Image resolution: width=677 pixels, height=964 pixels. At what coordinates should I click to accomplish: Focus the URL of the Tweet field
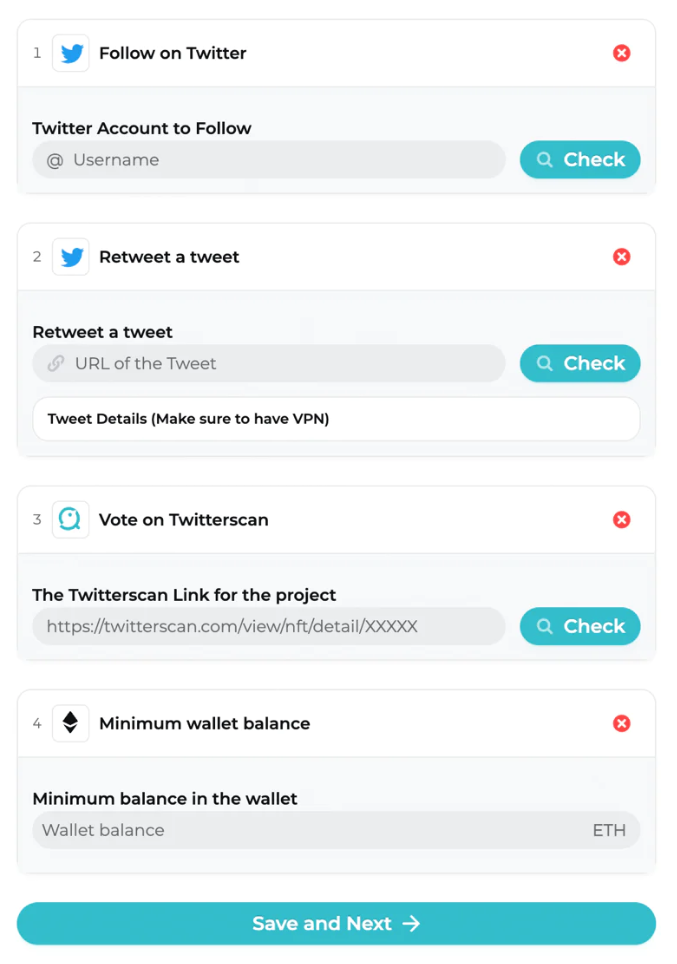(x=269, y=363)
